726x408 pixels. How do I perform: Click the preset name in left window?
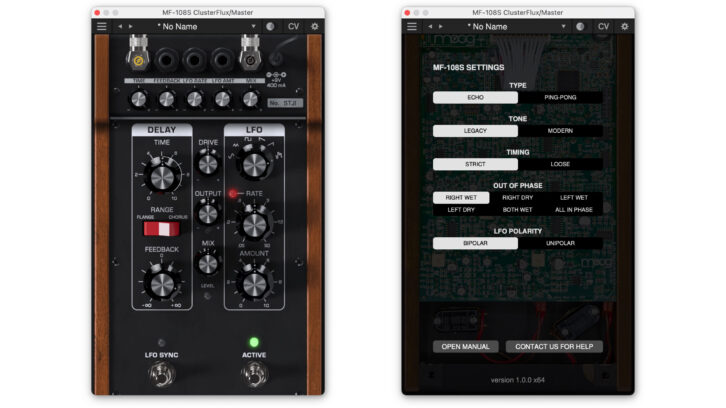(177, 27)
